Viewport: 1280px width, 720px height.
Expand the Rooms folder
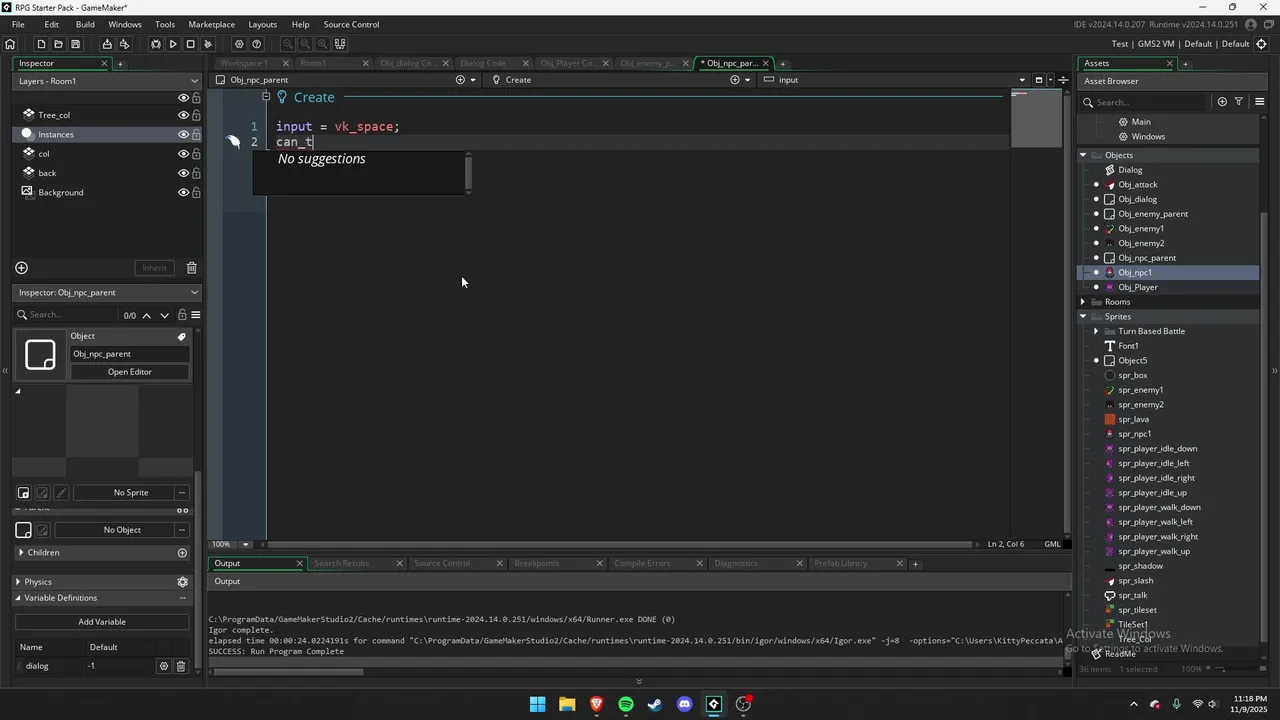pos(1083,302)
